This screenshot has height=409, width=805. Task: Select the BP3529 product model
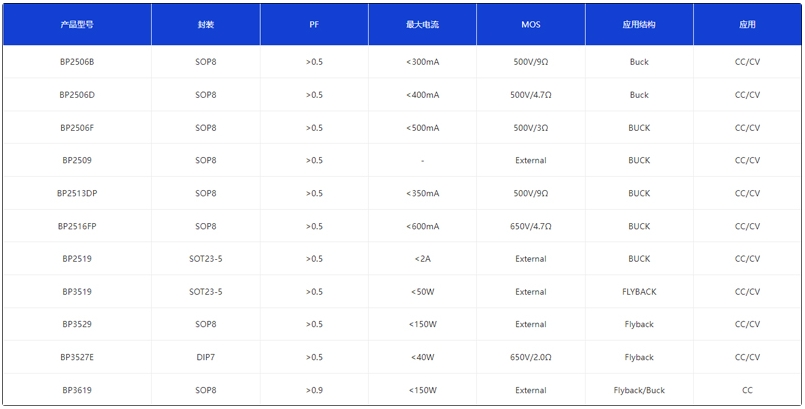click(77, 324)
